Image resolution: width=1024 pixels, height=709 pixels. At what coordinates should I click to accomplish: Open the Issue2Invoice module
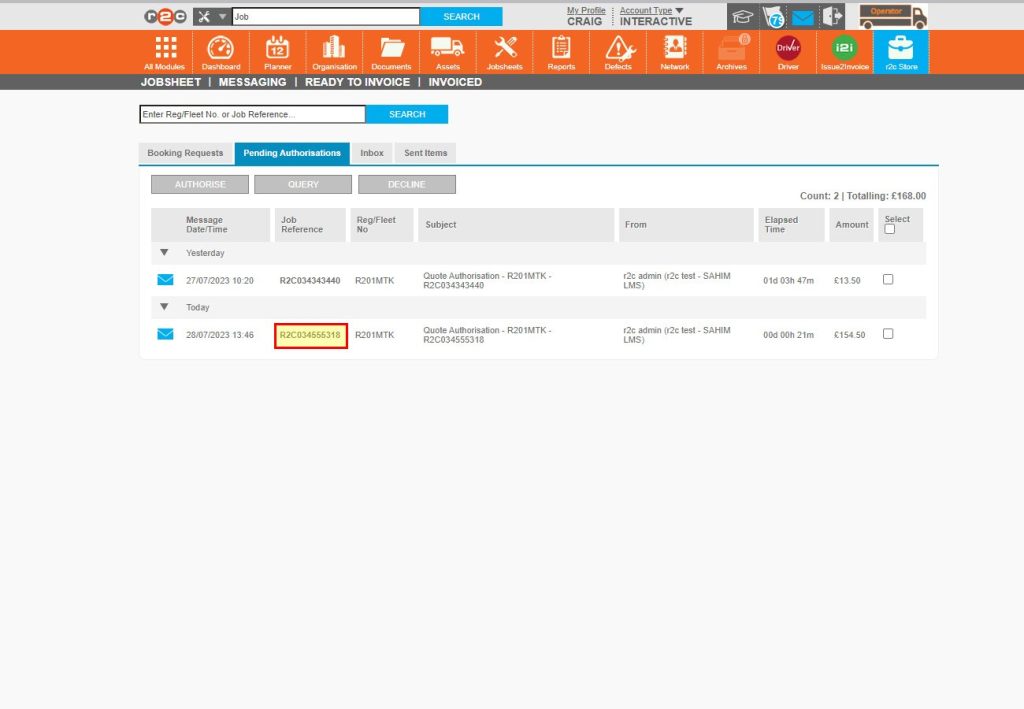[845, 50]
